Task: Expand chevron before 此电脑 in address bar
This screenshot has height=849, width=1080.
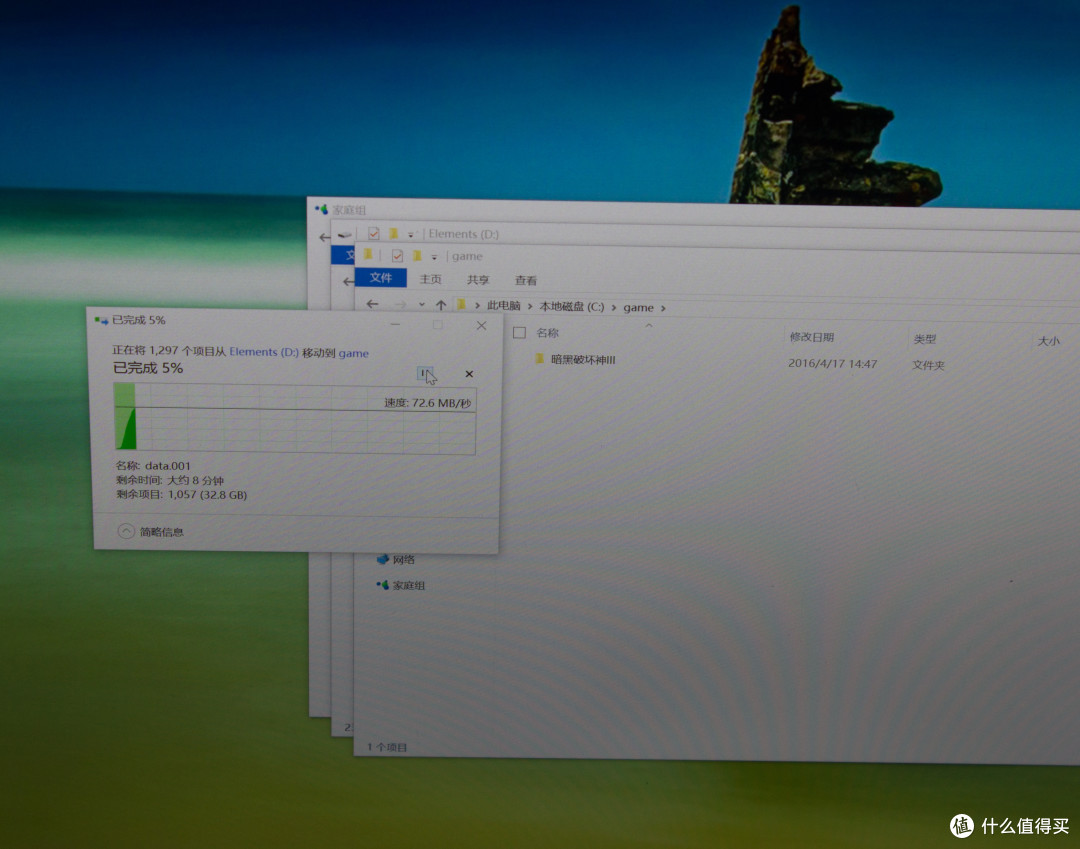Action: tap(477, 305)
